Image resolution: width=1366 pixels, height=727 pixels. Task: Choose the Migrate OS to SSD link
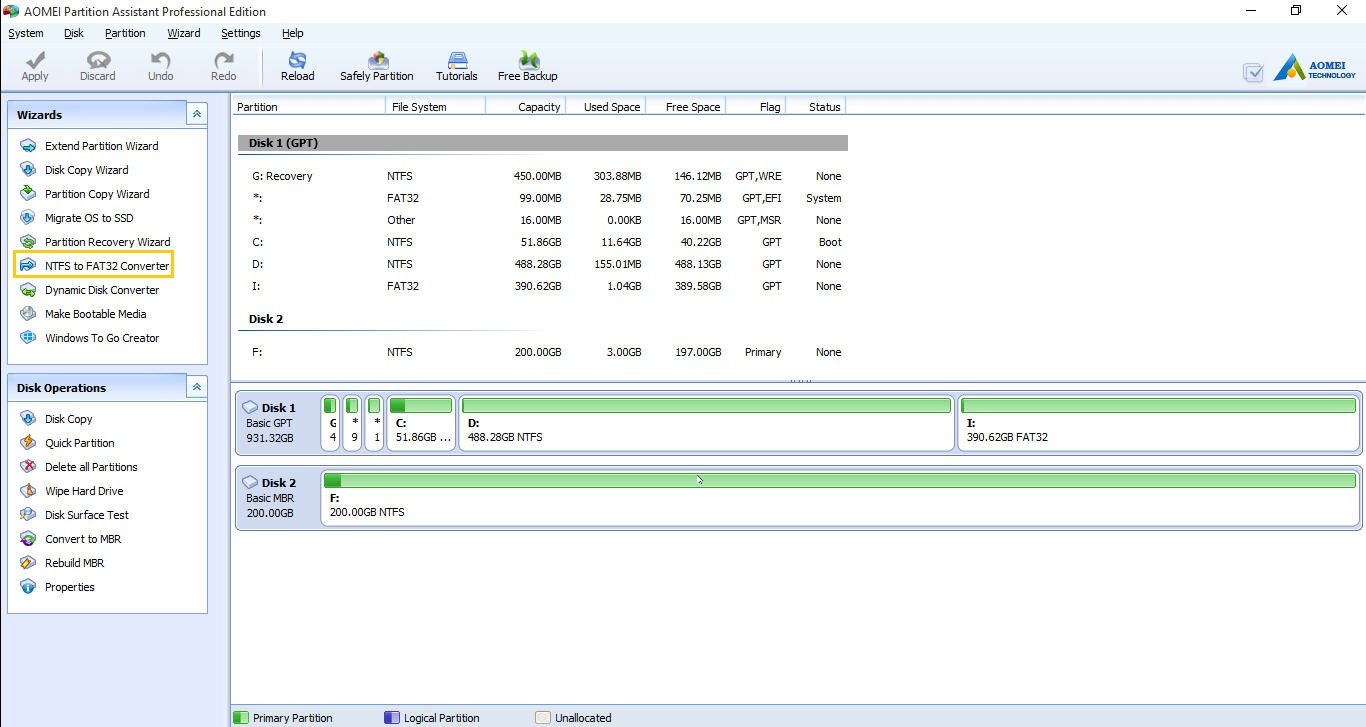89,218
